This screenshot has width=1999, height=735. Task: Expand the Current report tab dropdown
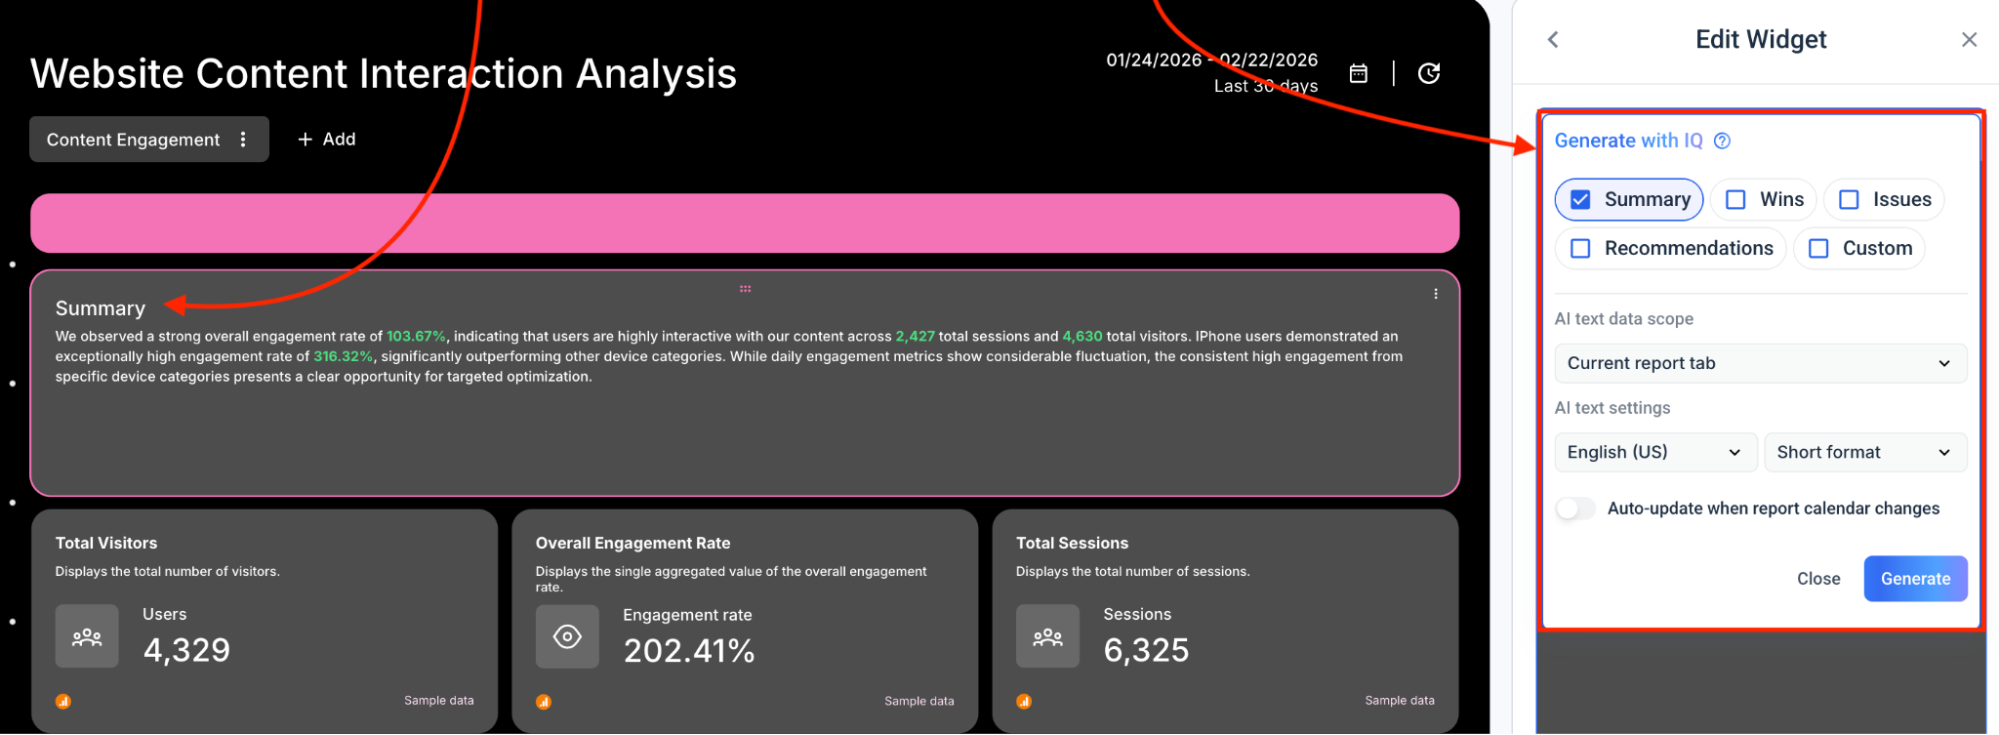pyautogui.click(x=1760, y=364)
